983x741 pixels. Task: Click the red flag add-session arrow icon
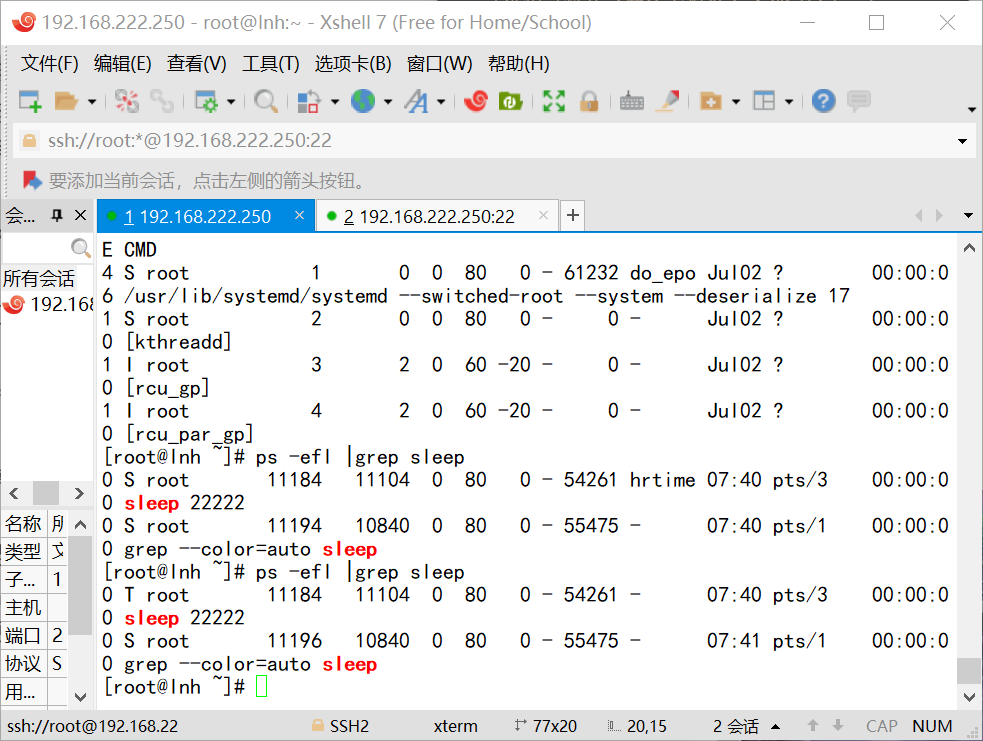(31, 181)
